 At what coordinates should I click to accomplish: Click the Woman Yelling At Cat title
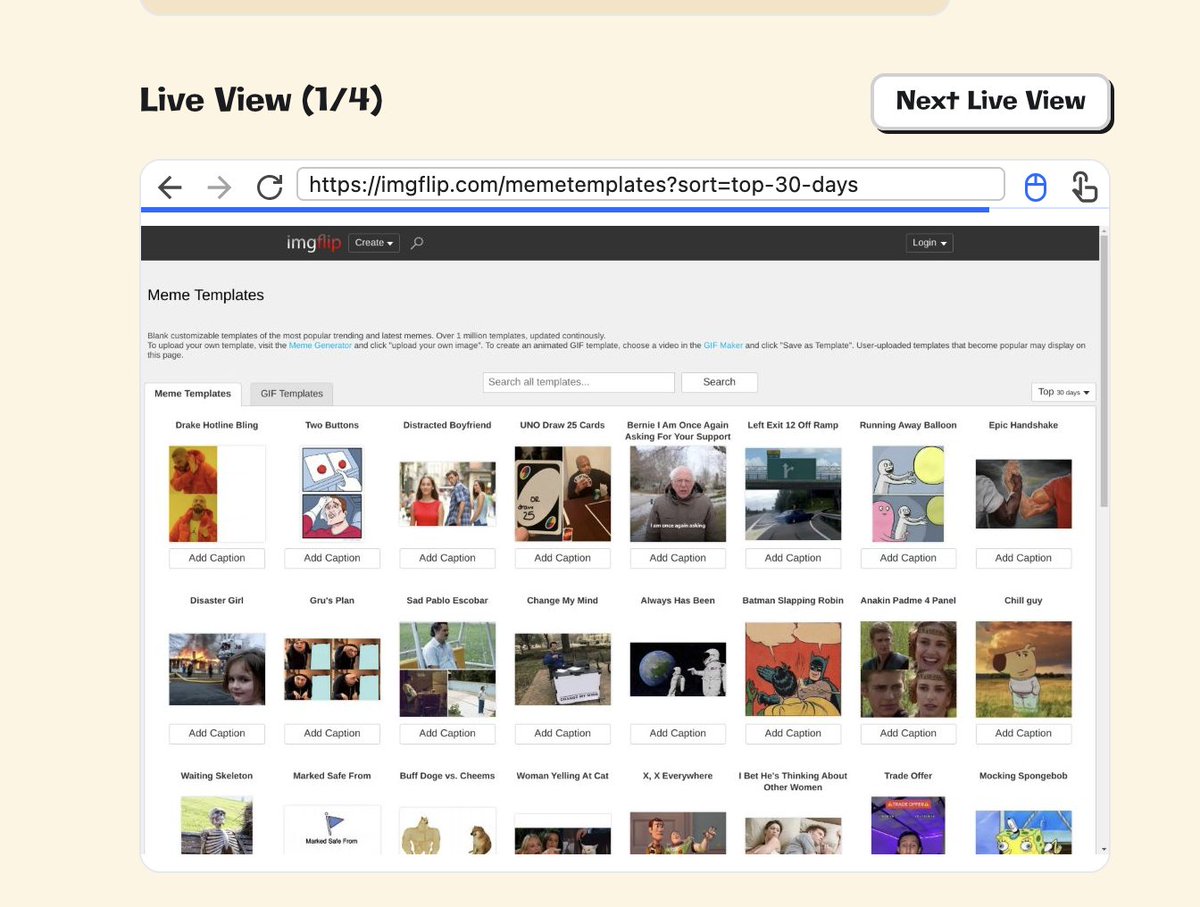[562, 776]
